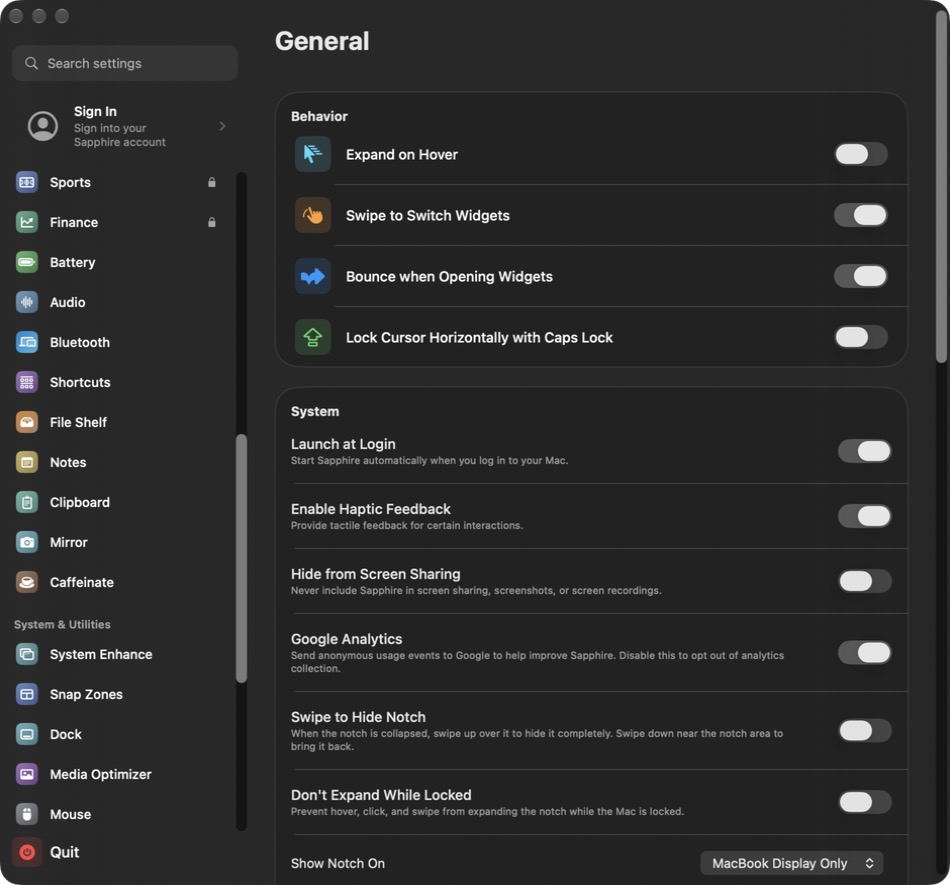
Task: Click the Swipe to Switch Widgets hand icon
Action: click(313, 215)
